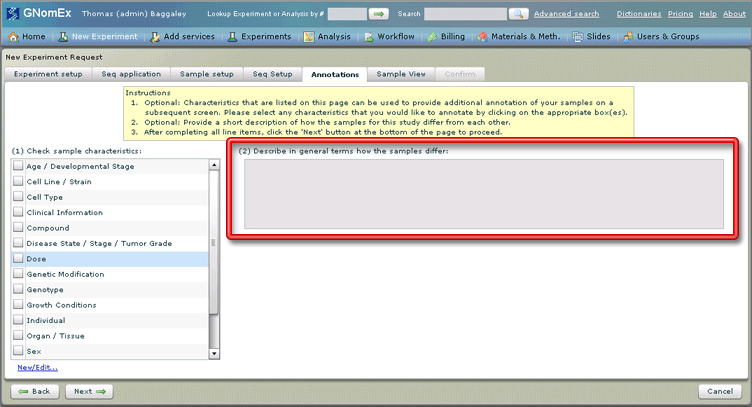
Task: Click the Experiments flask icon
Action: pos(232,36)
